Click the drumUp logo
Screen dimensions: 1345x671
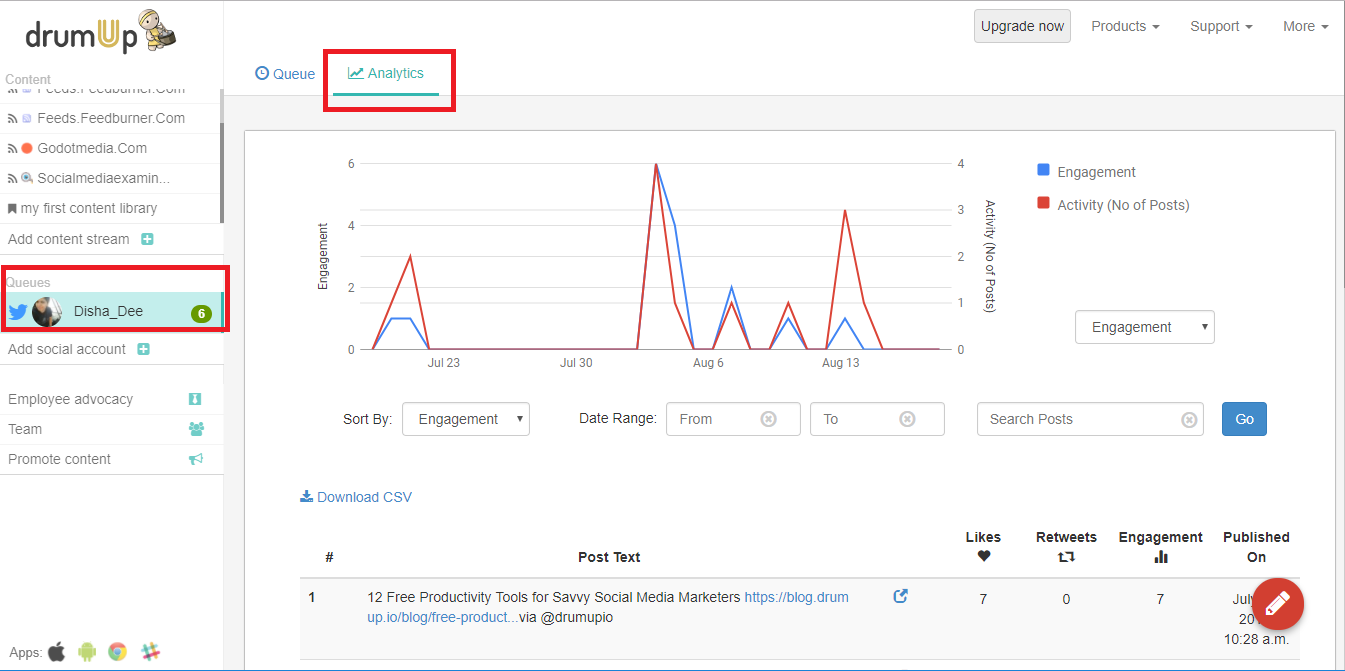coord(102,32)
